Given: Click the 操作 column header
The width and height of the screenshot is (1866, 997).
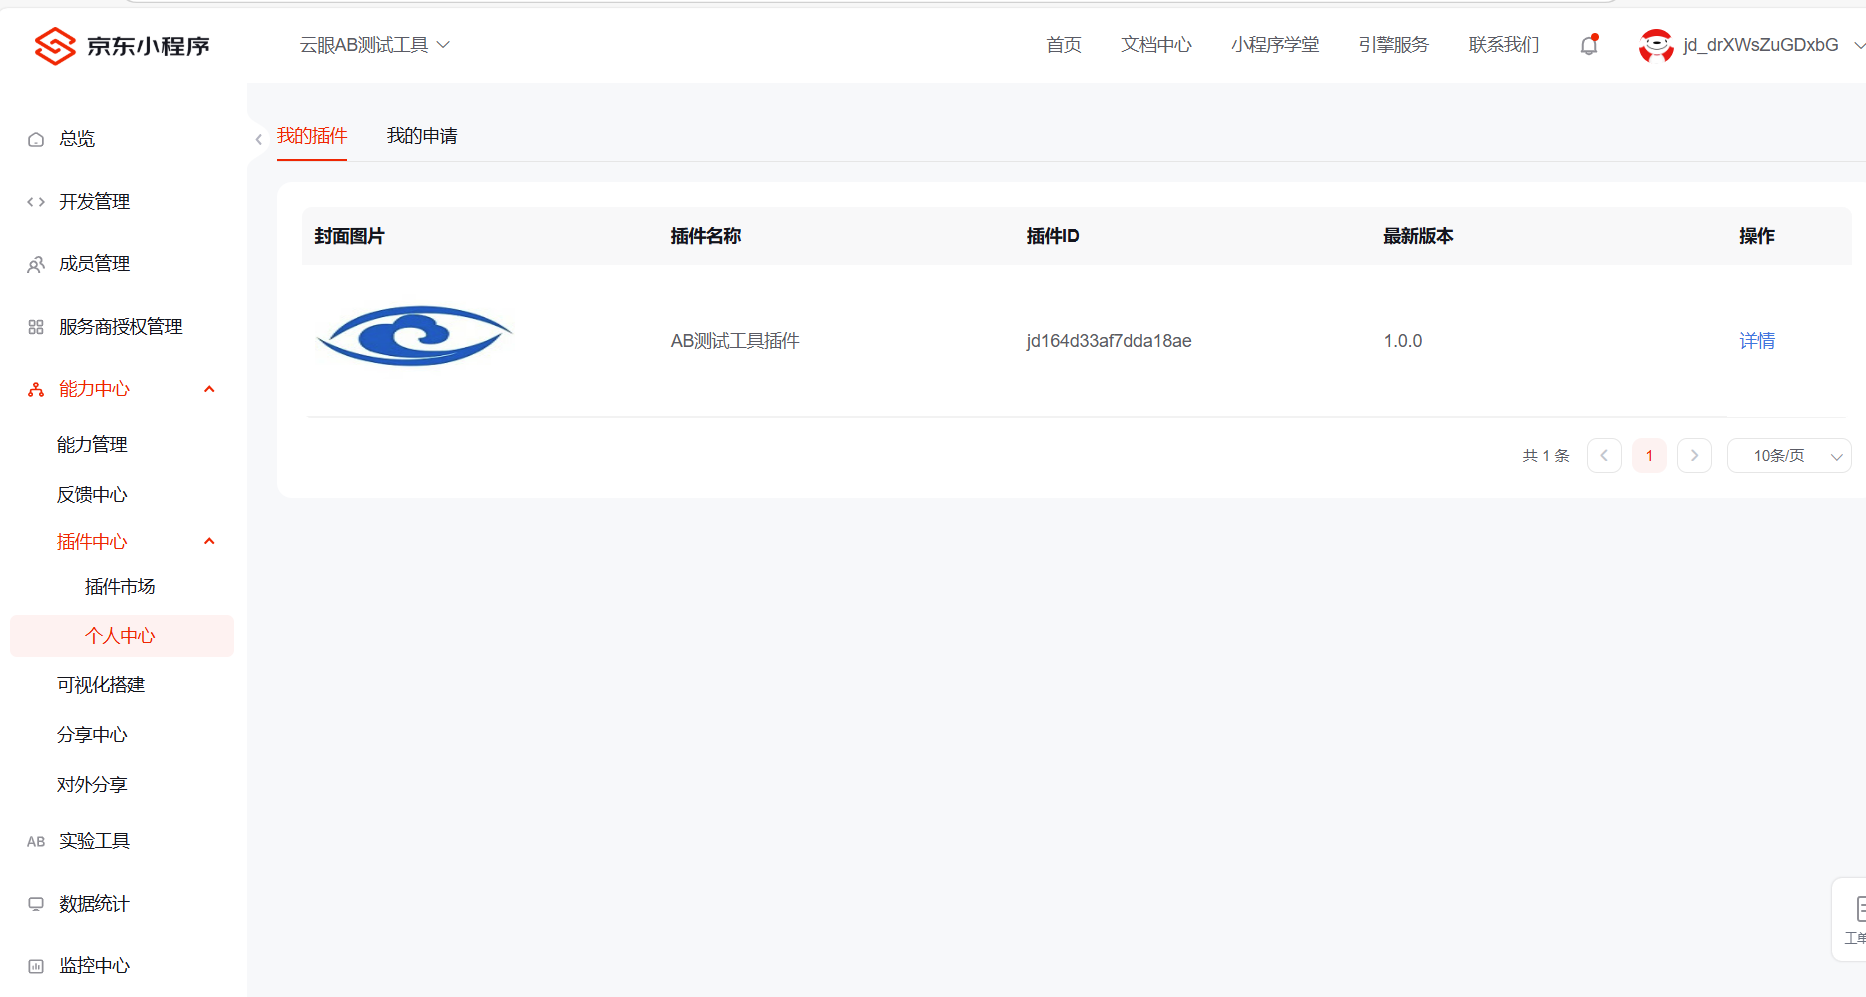Looking at the screenshot, I should (x=1757, y=236).
